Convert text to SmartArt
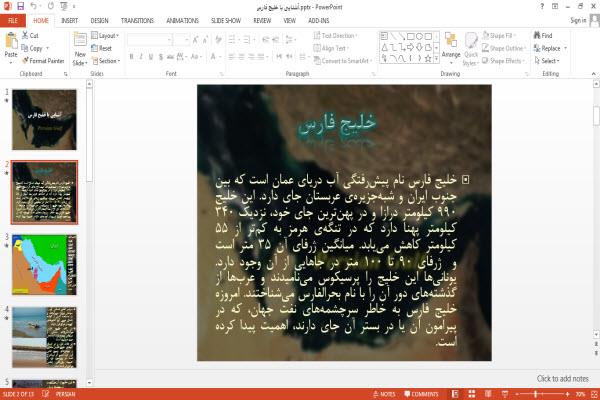600x400 pixels. [x=342, y=60]
